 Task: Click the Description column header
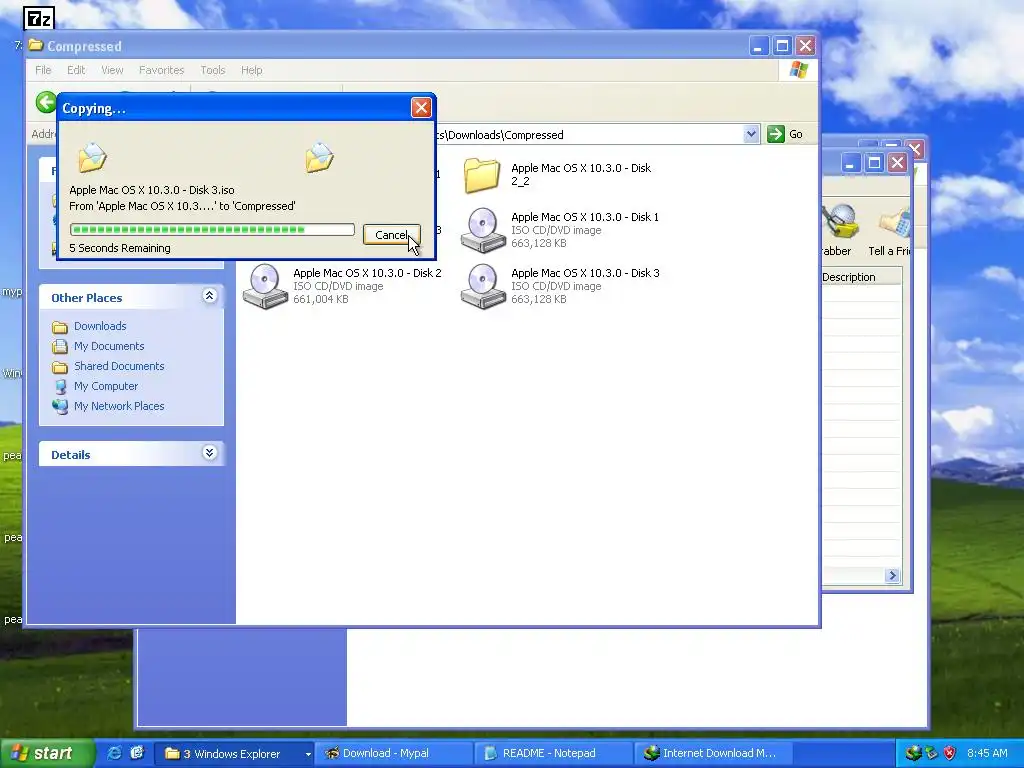tap(861, 277)
